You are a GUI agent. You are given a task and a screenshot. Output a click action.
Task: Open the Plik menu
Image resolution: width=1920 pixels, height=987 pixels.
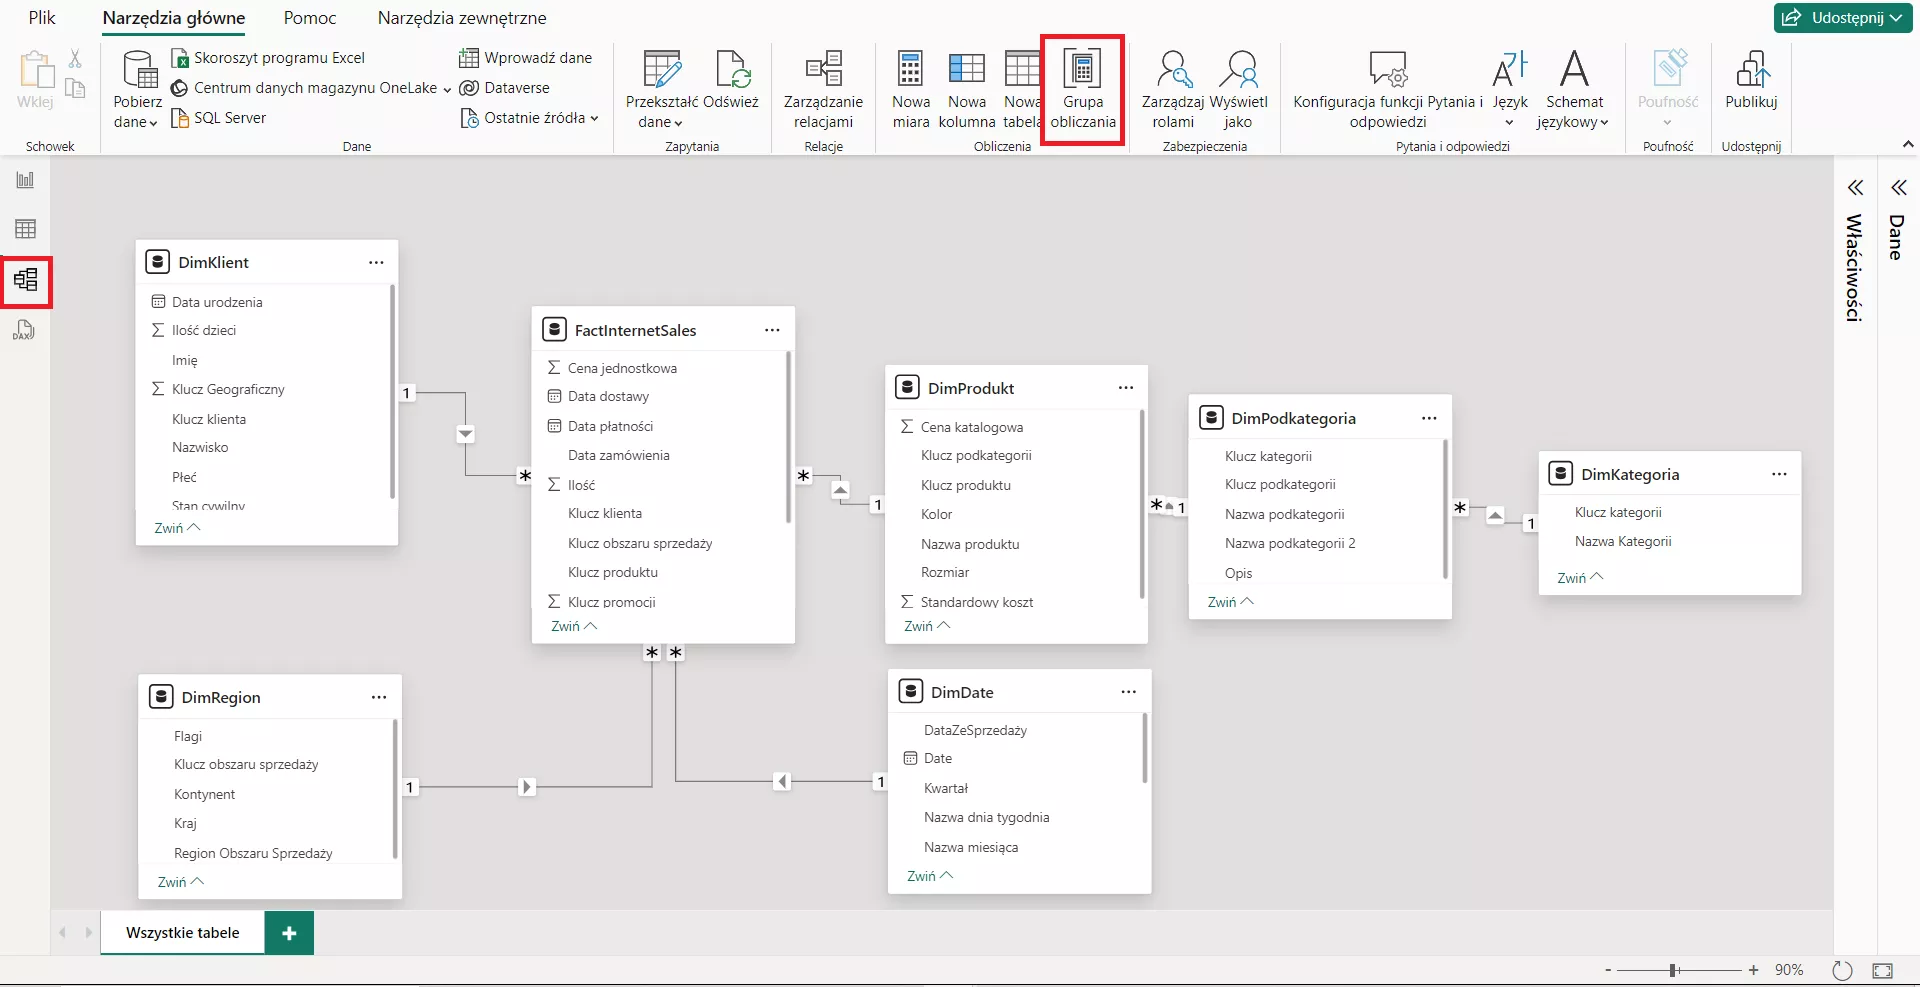pos(42,18)
